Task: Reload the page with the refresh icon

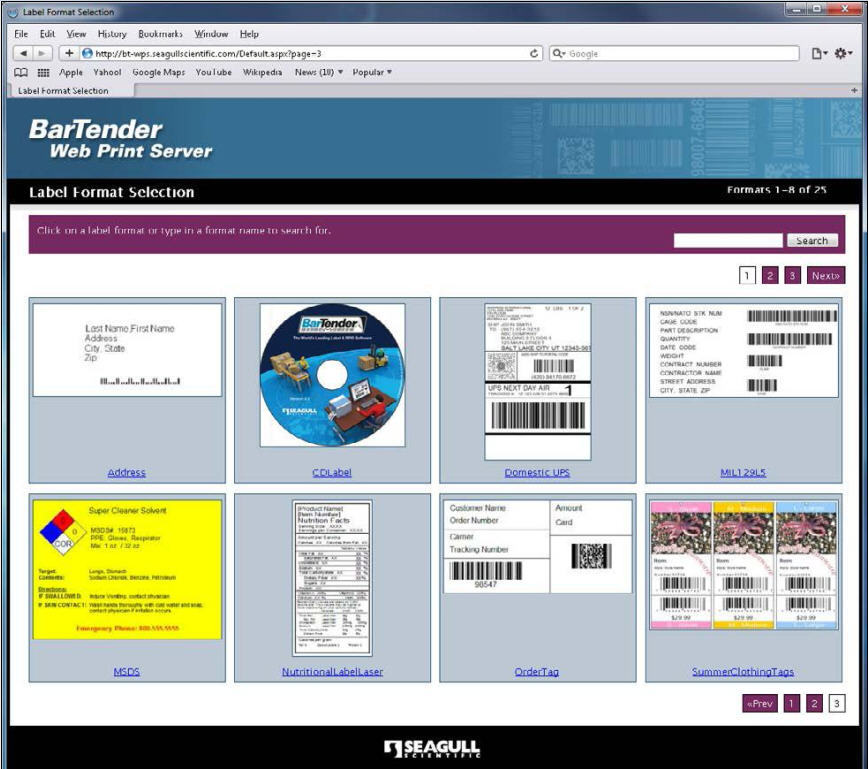Action: pos(535,53)
